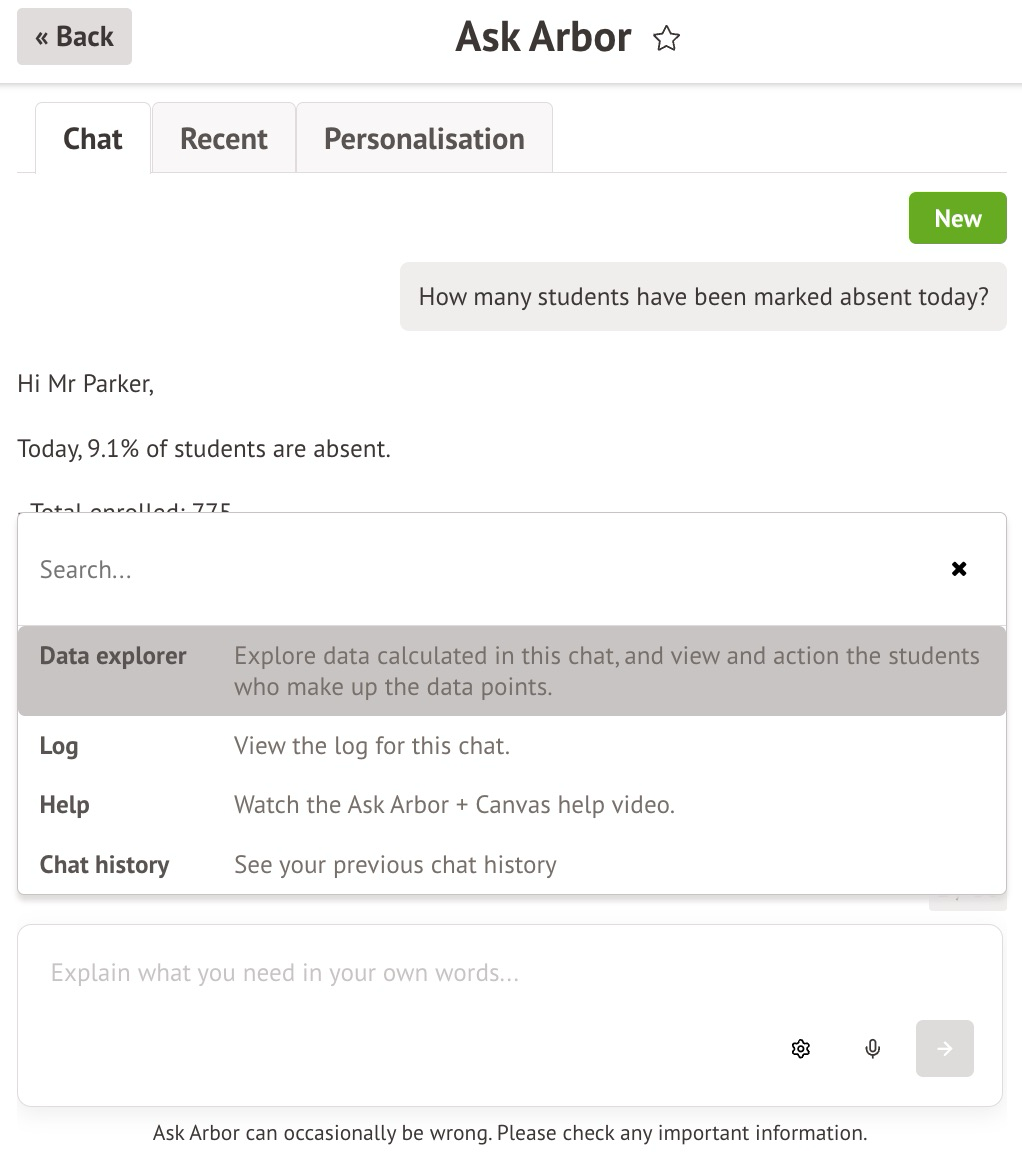The image size is (1022, 1166).
Task: Open the Log option for this chat
Action: tap(59, 746)
